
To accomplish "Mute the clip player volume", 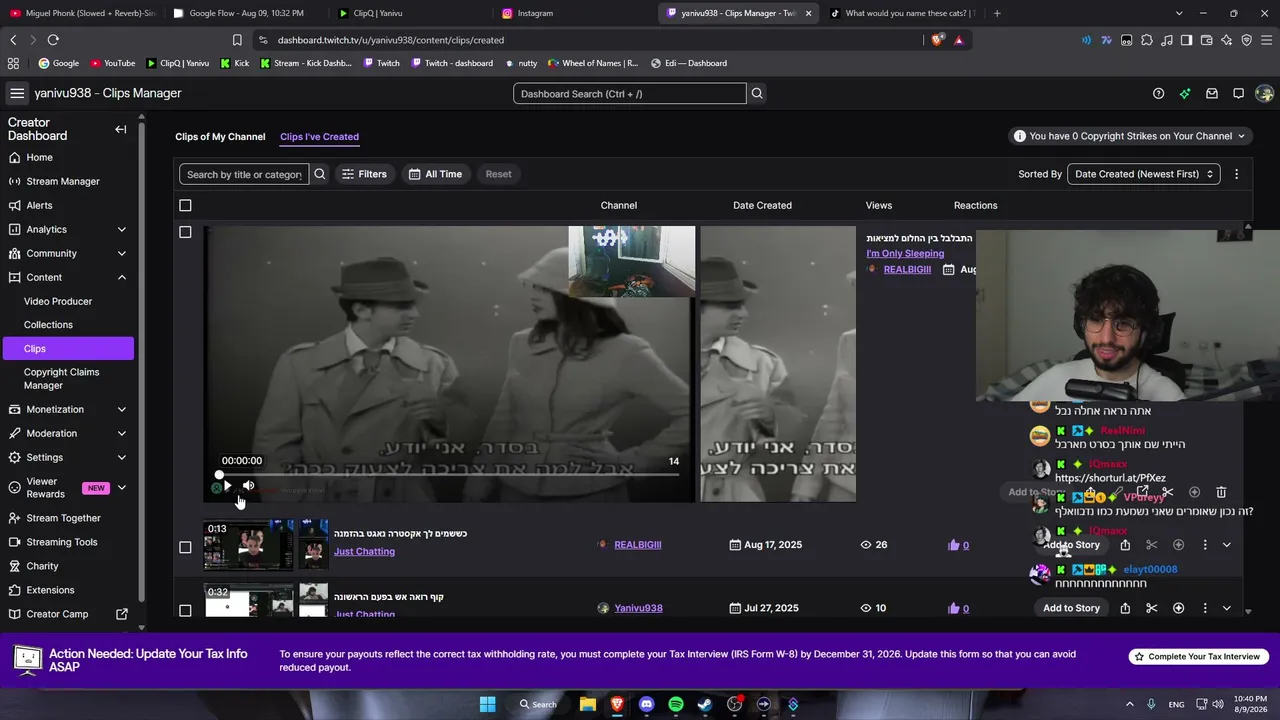I will point(249,486).
